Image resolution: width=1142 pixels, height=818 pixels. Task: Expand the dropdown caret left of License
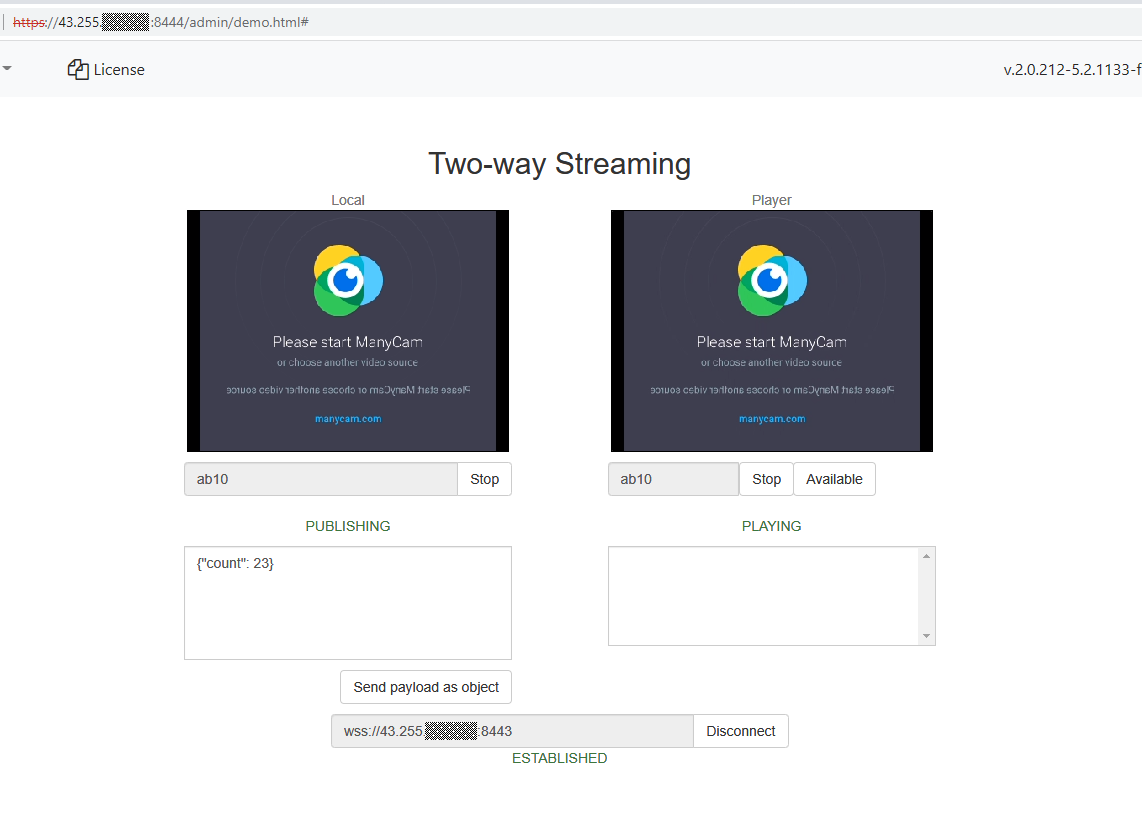(7, 69)
